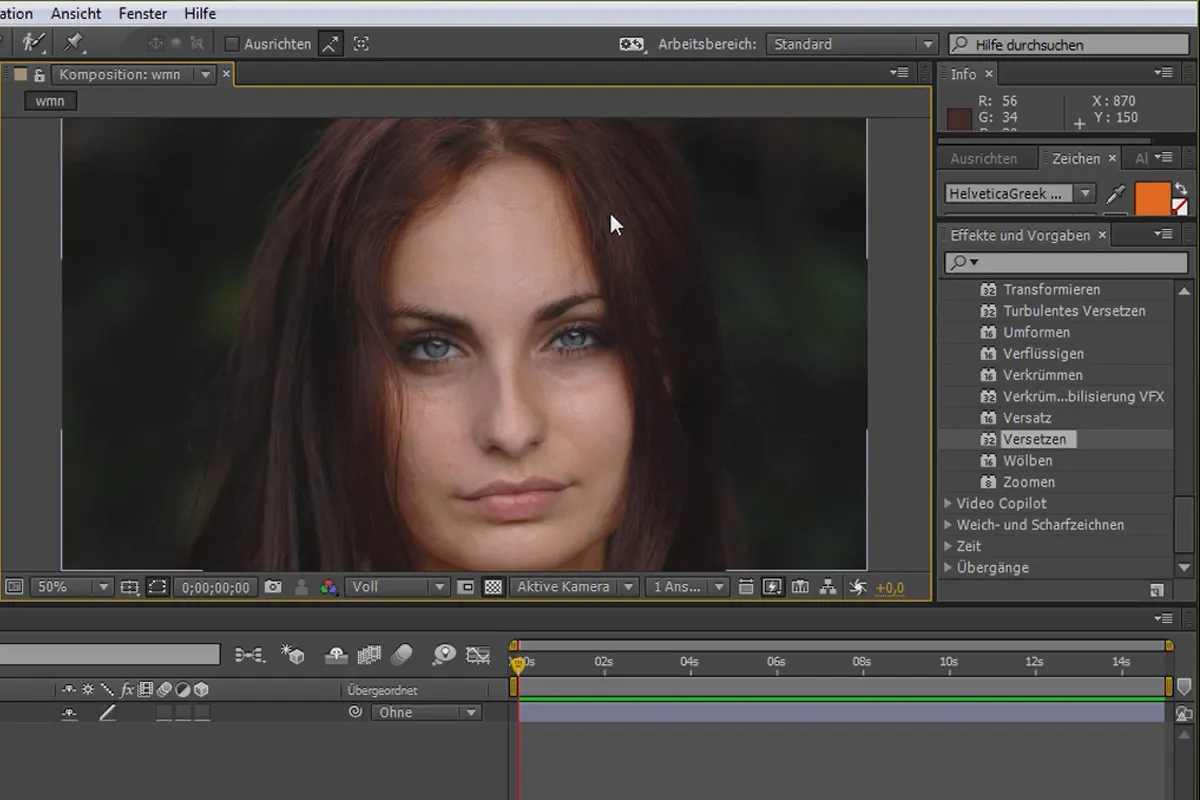Open the Hilfe menu
Image resolution: width=1200 pixels, height=800 pixels.
[x=200, y=14]
